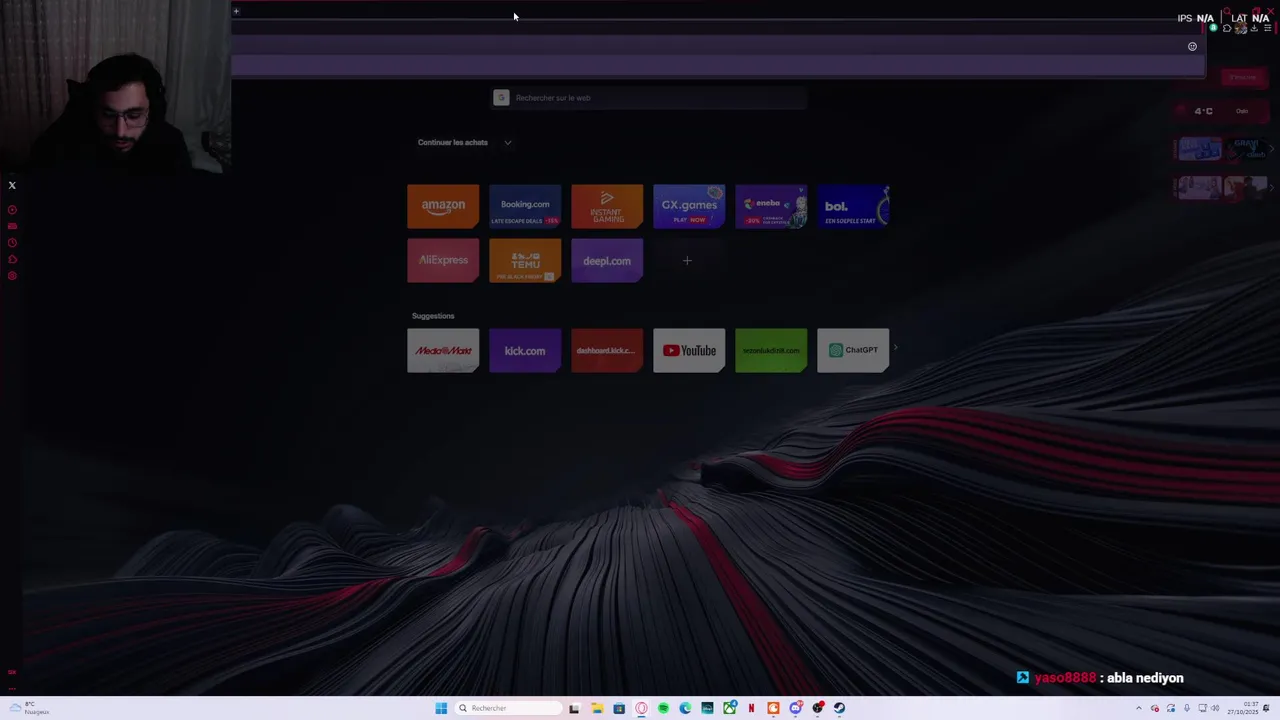1280x720 pixels.
Task: Focus the 'Rechercher sur le web' search box
Action: click(x=649, y=97)
